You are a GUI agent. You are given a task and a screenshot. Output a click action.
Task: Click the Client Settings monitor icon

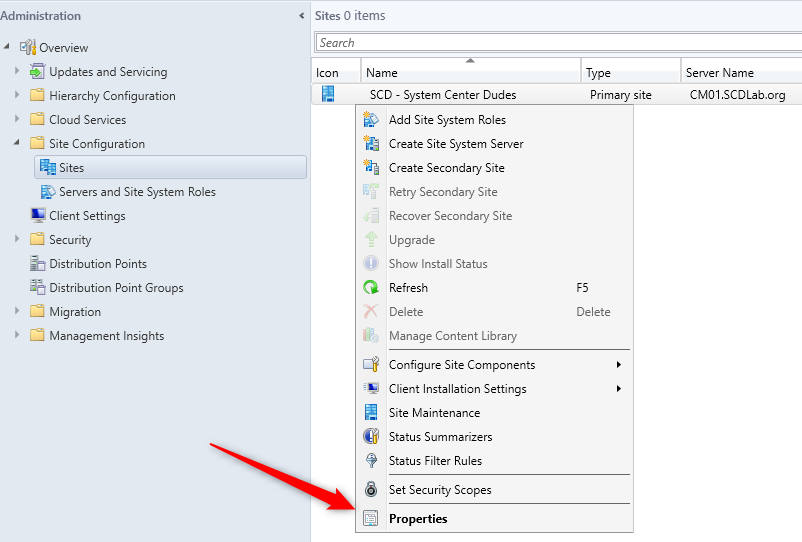click(38, 215)
